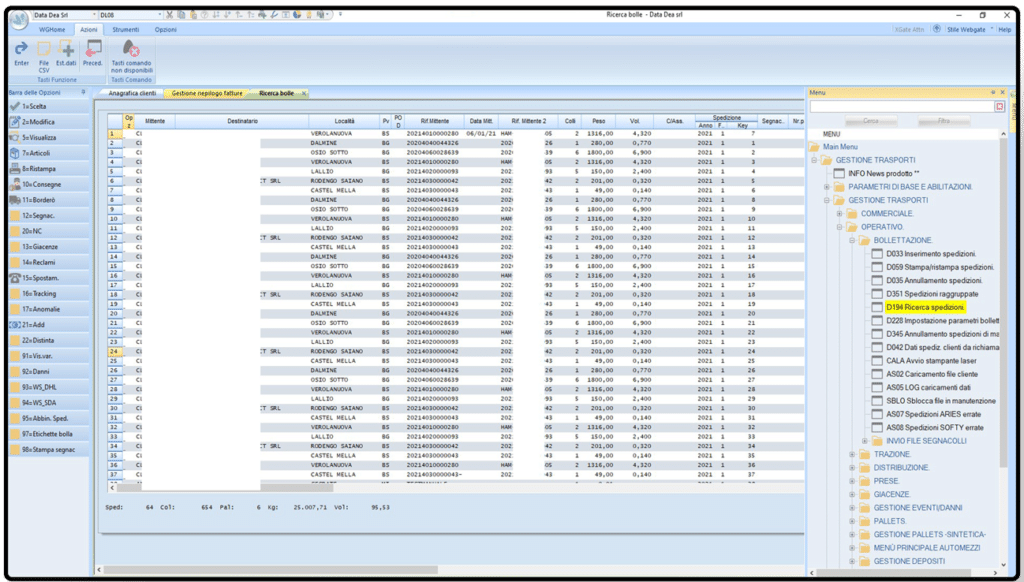Click the Cut scissors icon in the top toolbar
This screenshot has height=582, width=1024.
(x=169, y=14)
